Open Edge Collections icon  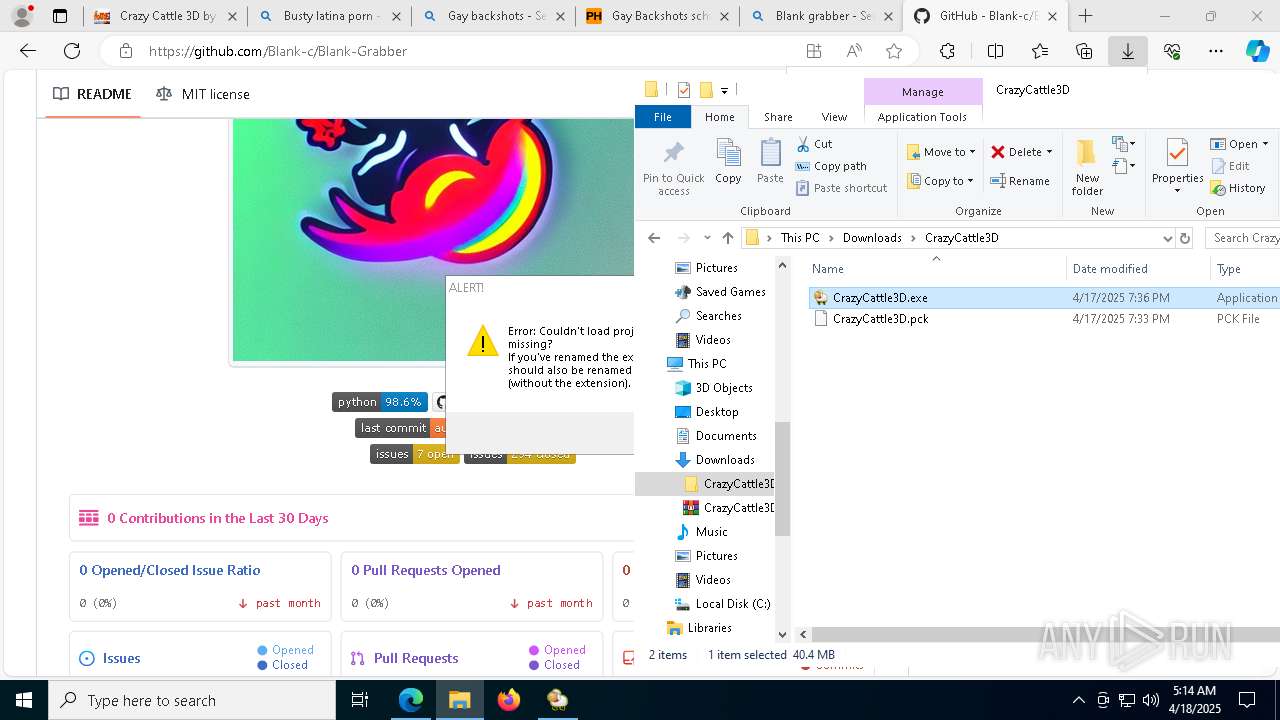1084,51
